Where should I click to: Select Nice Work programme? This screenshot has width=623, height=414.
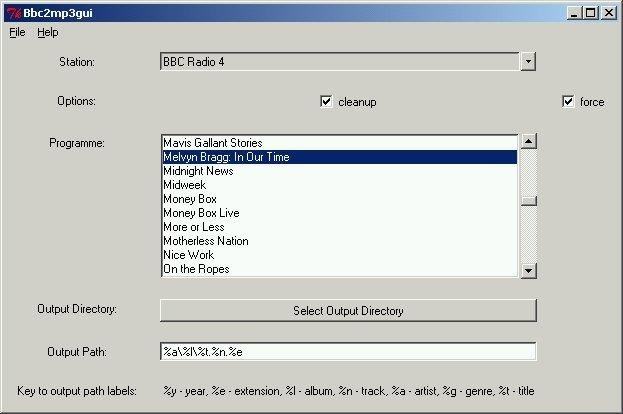[x=340, y=255]
